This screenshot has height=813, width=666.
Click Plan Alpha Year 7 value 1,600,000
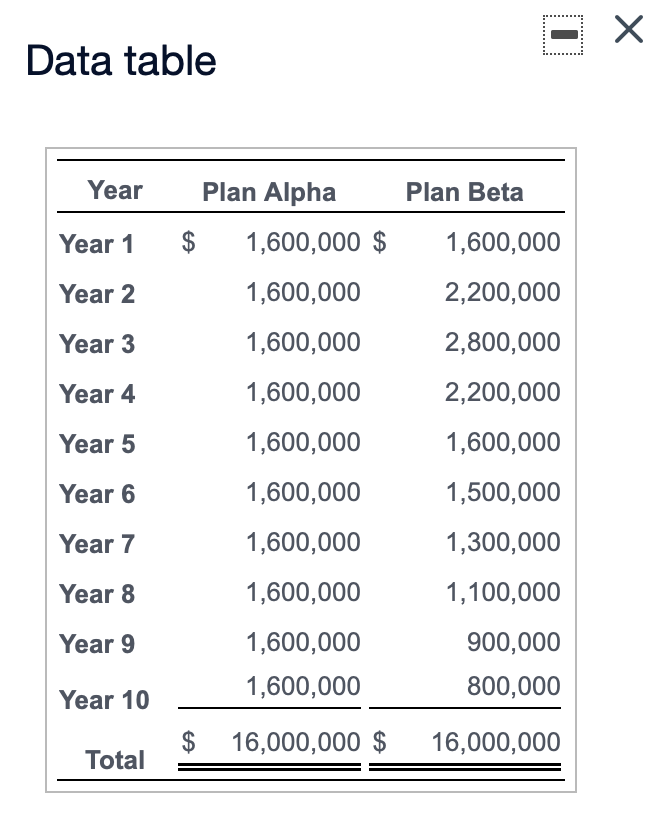pos(302,543)
